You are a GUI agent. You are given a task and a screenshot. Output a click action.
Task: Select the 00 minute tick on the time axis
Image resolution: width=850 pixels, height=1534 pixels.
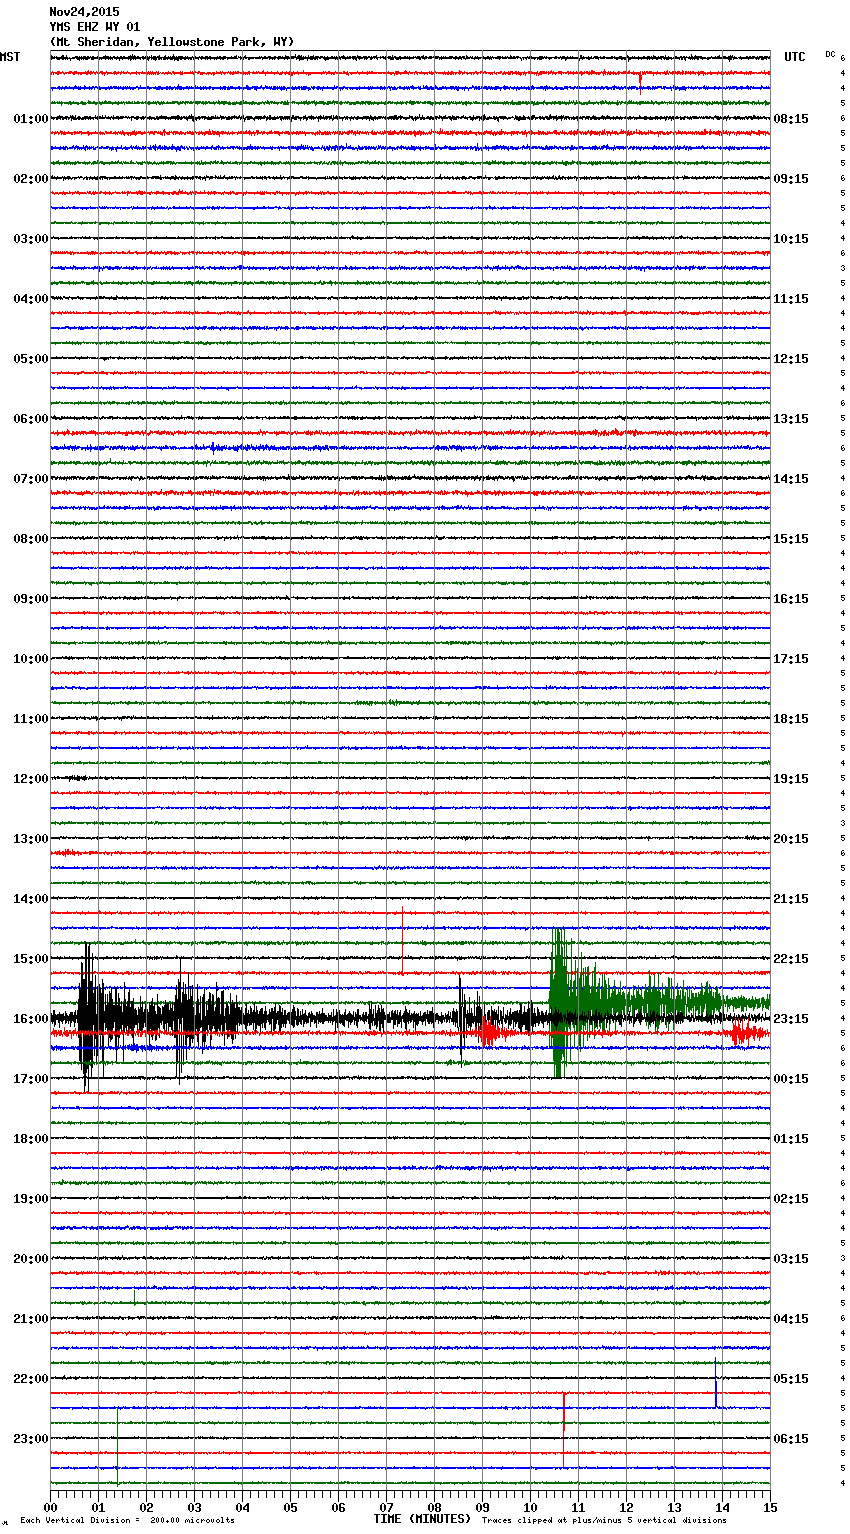point(51,1507)
